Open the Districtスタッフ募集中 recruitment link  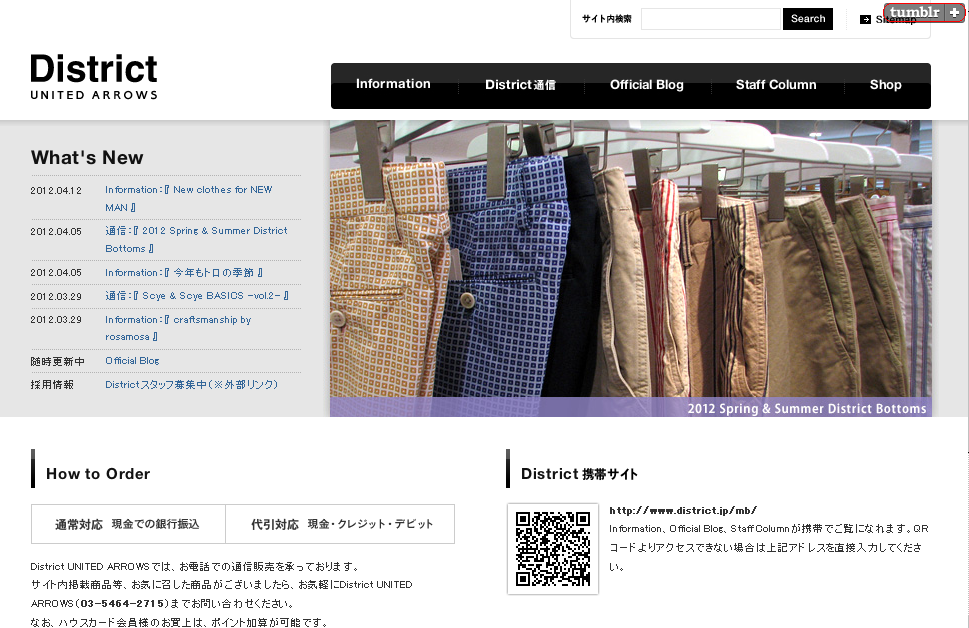pos(192,384)
